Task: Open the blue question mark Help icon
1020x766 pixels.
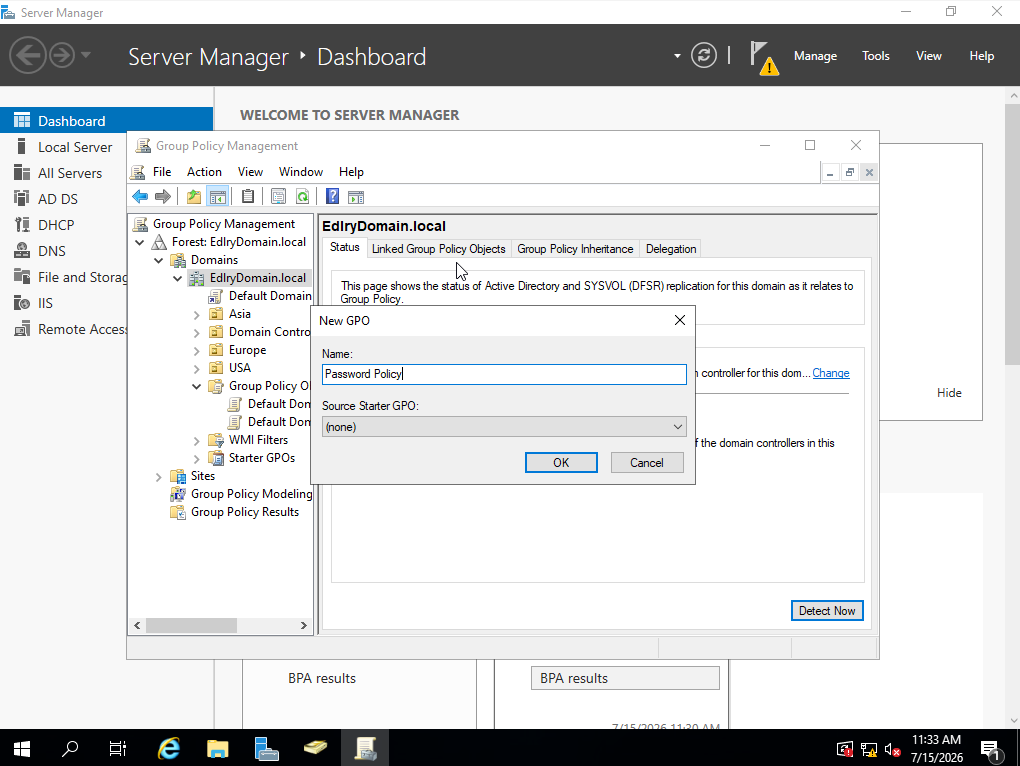Action: [332, 196]
